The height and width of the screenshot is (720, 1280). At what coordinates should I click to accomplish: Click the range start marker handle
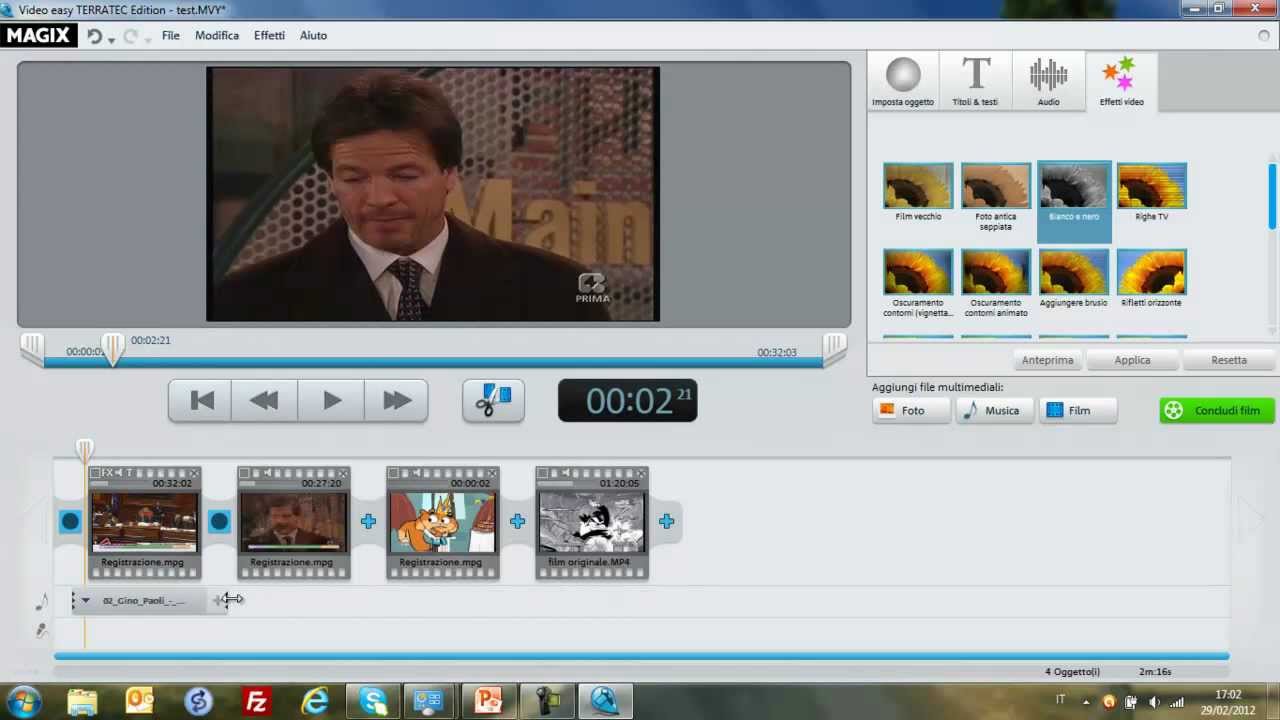[x=33, y=348]
